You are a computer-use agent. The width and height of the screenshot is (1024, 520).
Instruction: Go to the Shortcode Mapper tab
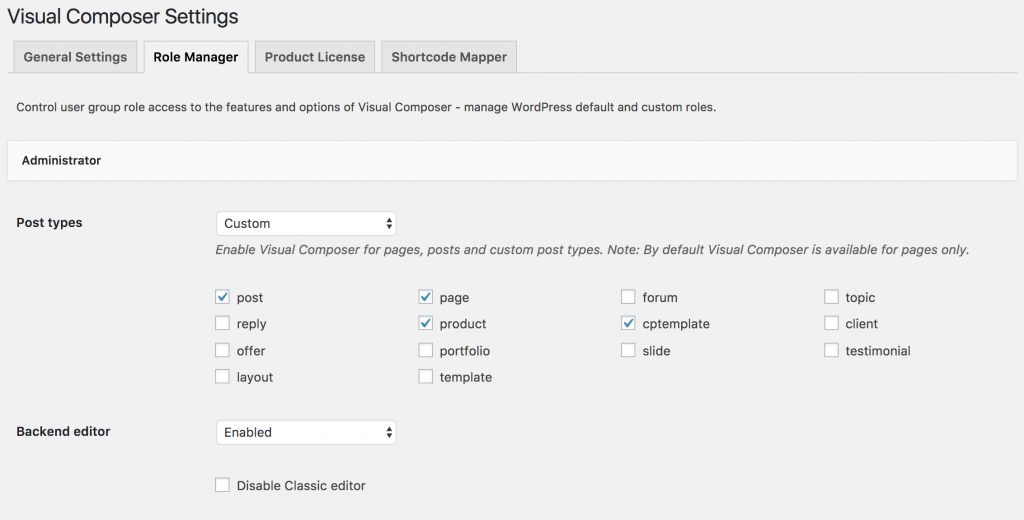tap(449, 57)
